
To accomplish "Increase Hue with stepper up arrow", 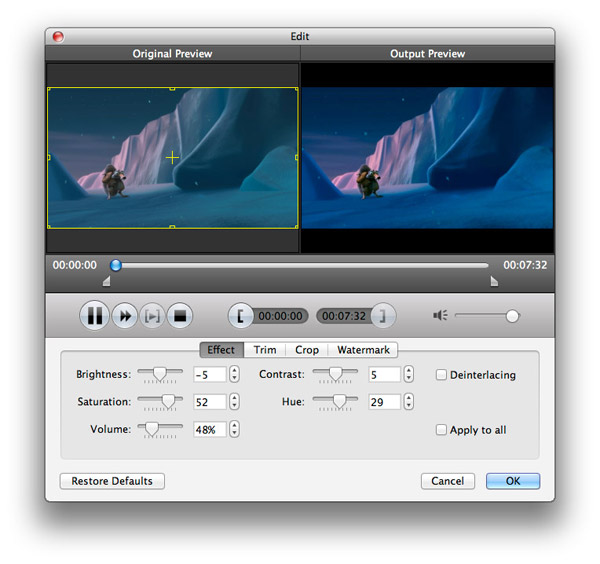I will coord(409,398).
